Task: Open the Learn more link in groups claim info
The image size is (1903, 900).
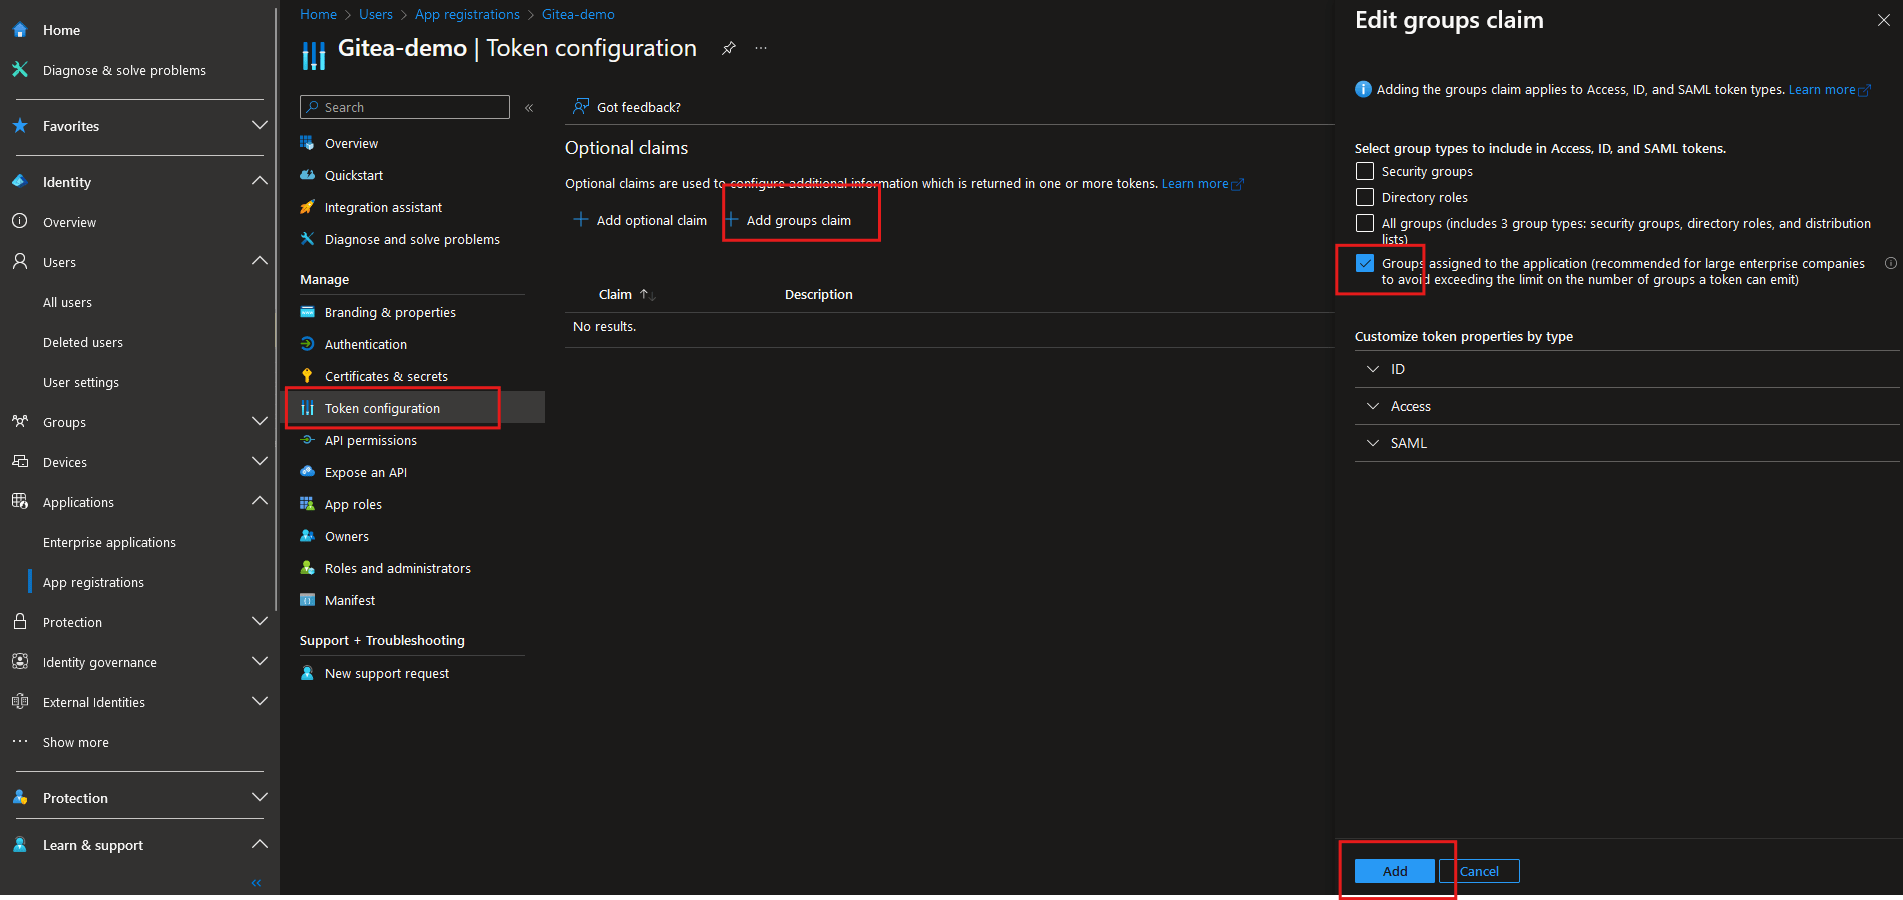Action: point(1829,90)
